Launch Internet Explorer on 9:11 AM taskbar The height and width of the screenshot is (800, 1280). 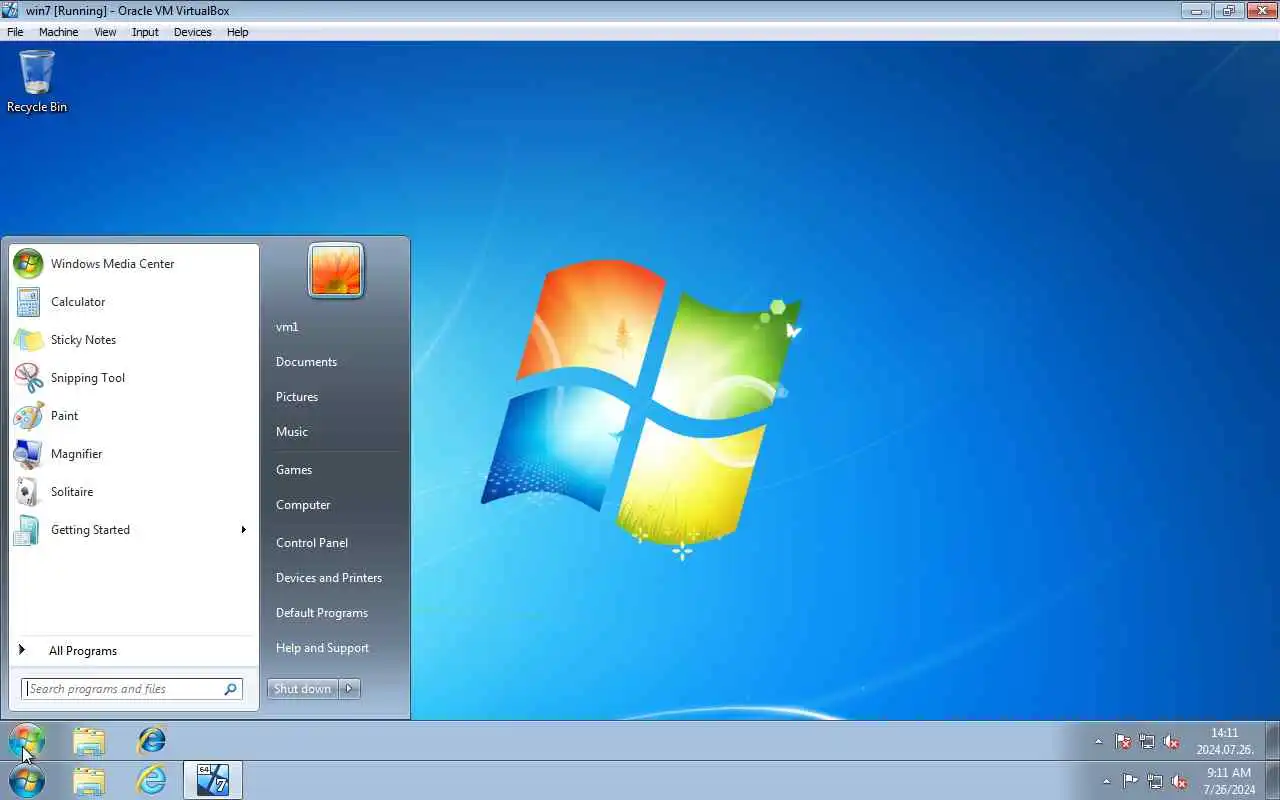pos(152,780)
